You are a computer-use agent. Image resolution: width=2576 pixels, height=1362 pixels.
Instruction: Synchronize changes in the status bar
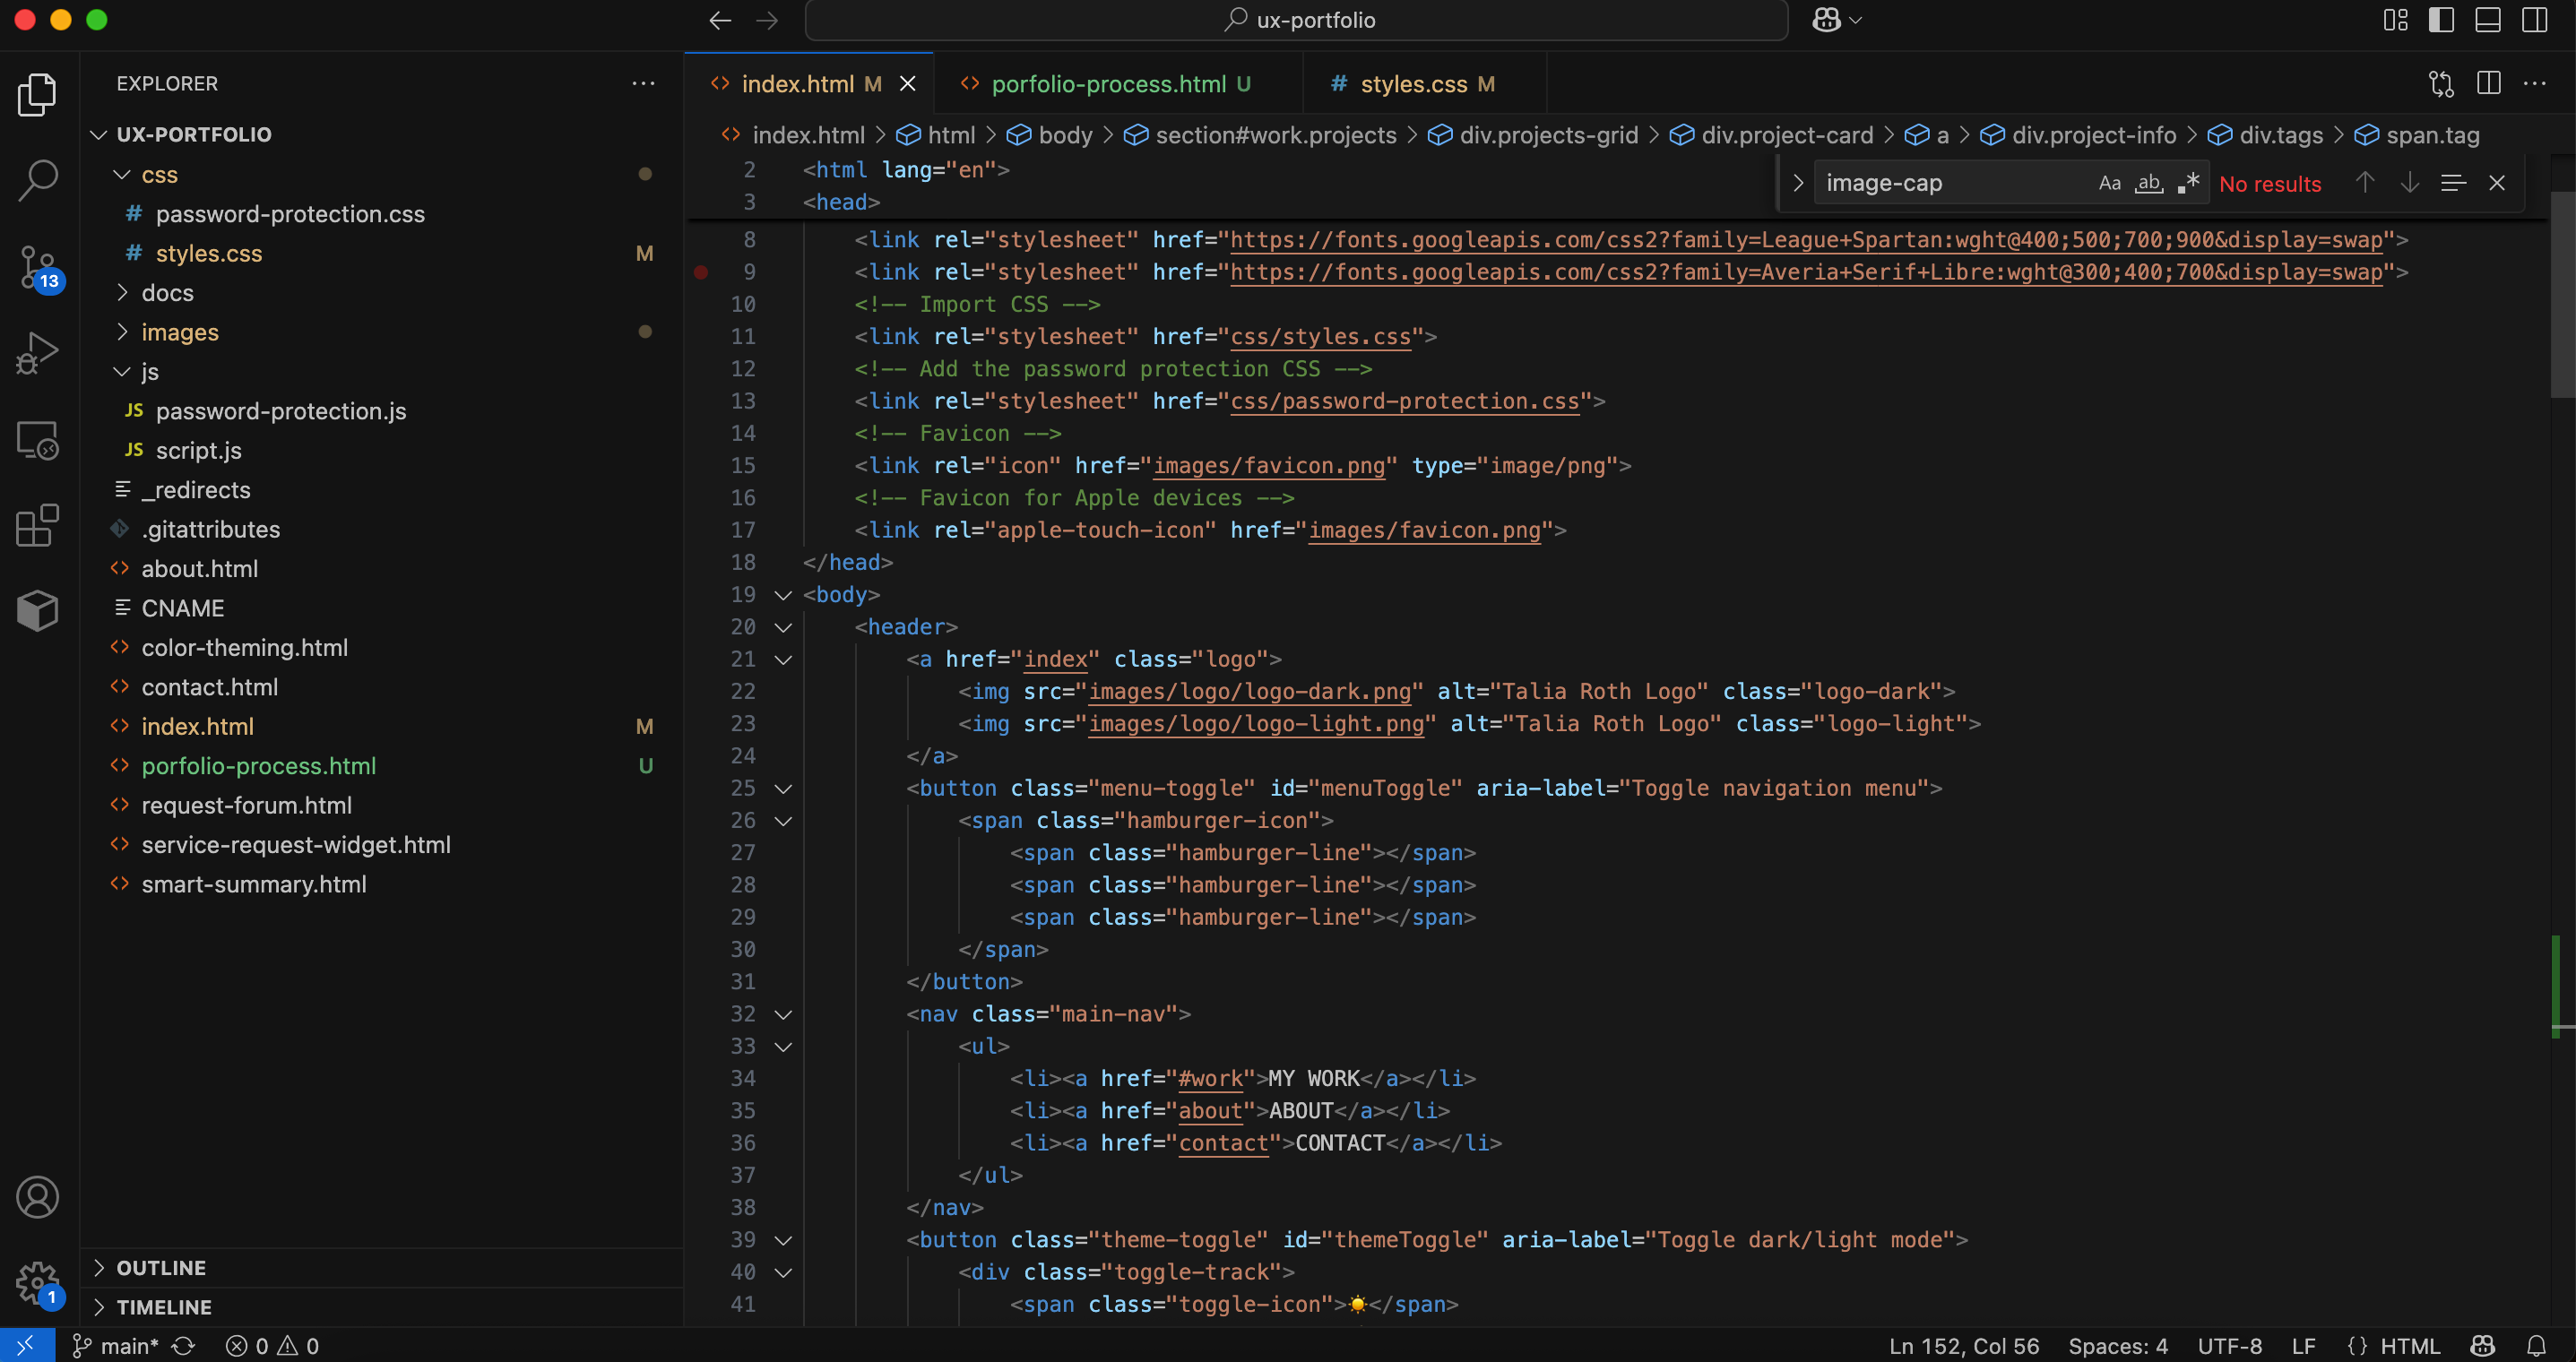[x=183, y=1346]
